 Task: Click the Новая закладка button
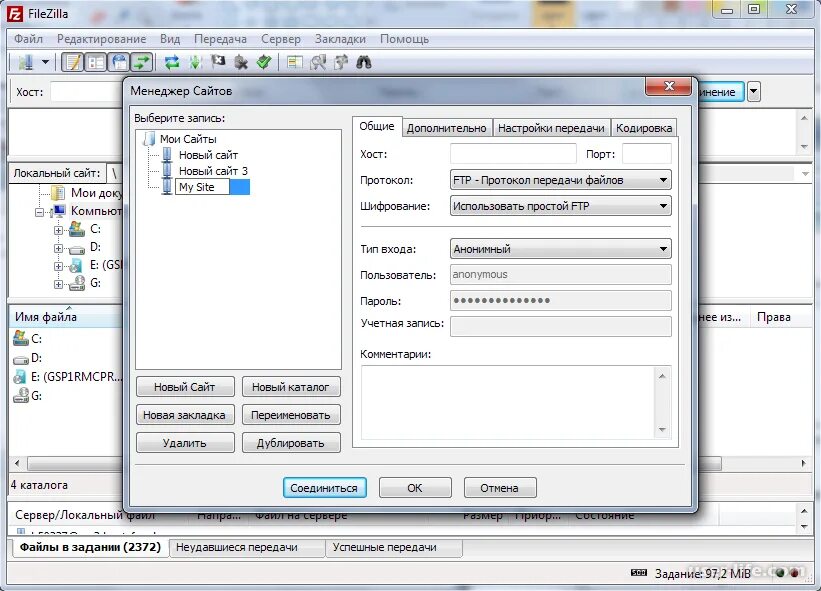(185, 415)
